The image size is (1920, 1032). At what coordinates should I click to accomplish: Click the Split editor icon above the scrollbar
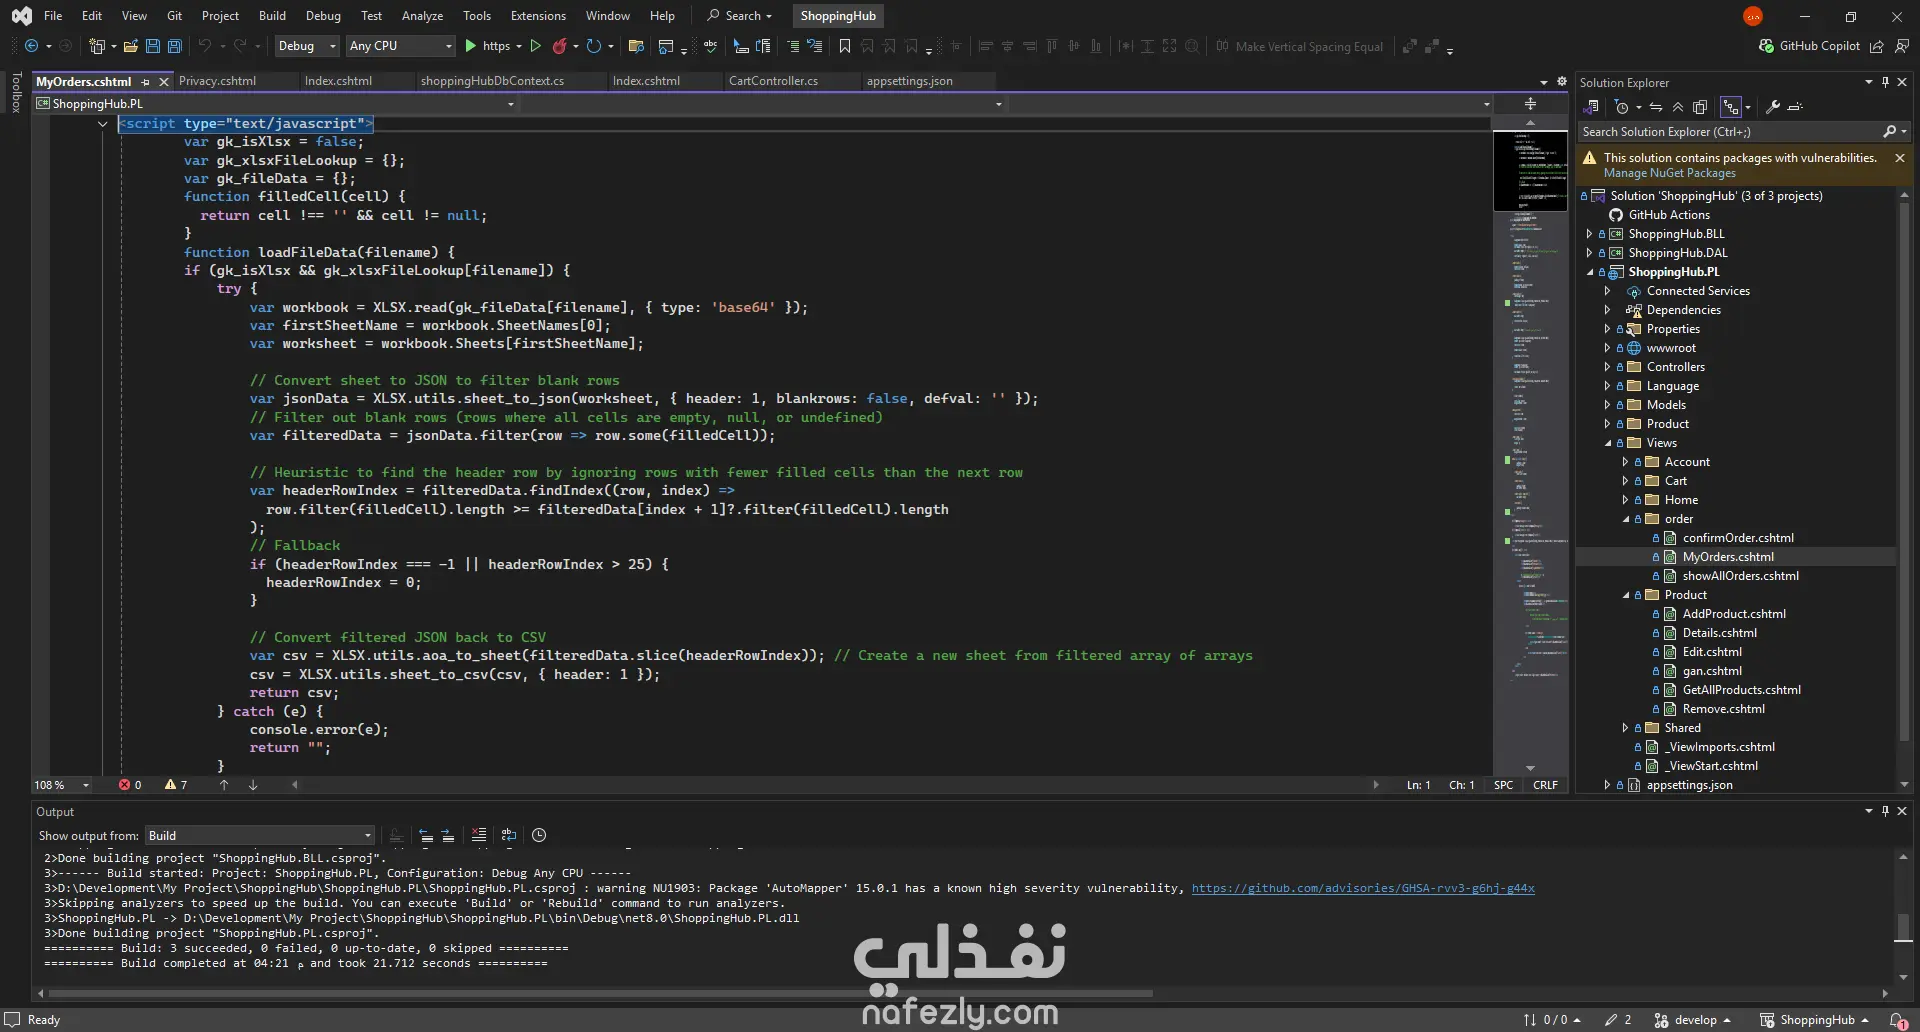point(1530,104)
